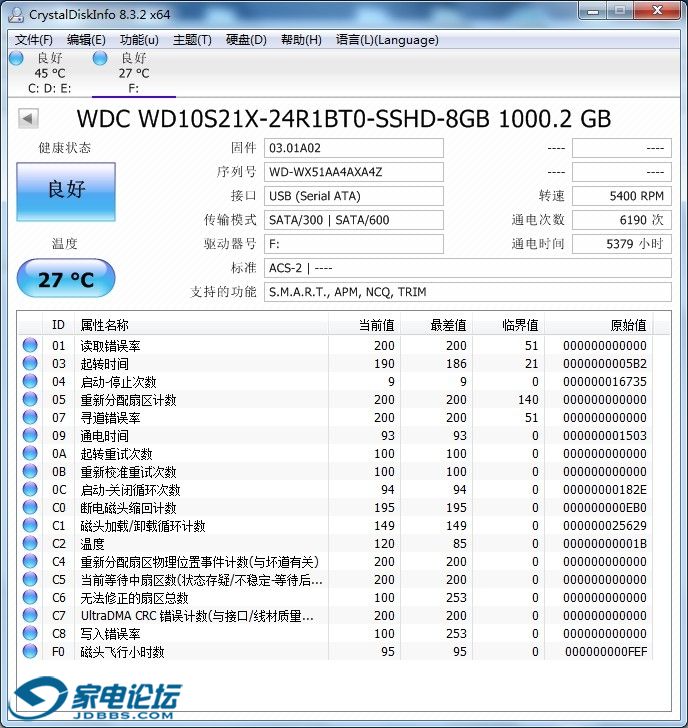Screen dimensions: 688x728
Task: Click the ID column header
Action: (x=58, y=325)
